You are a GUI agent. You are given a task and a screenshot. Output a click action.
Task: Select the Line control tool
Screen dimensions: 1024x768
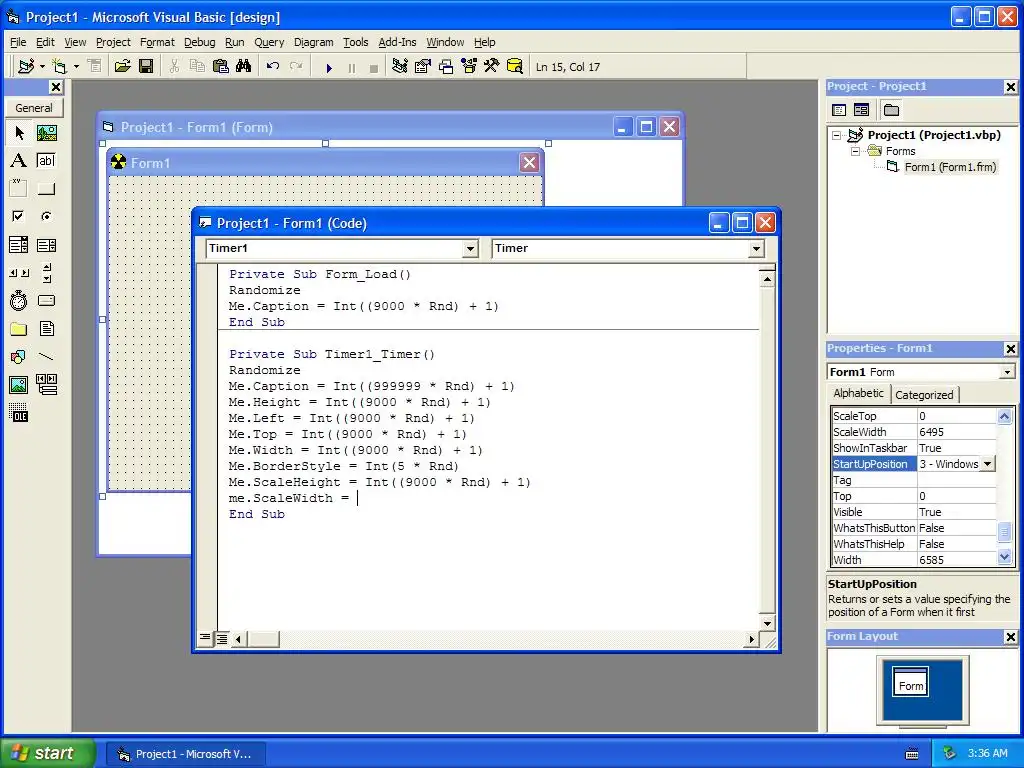46,357
